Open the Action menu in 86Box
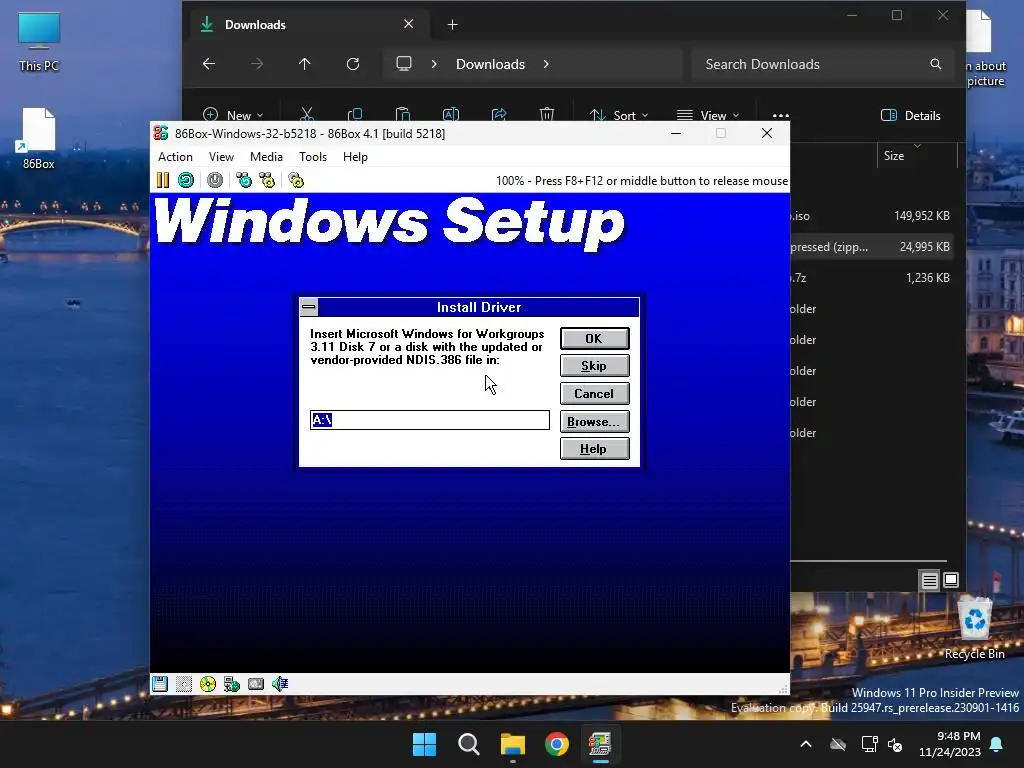The image size is (1024, 768). (175, 157)
